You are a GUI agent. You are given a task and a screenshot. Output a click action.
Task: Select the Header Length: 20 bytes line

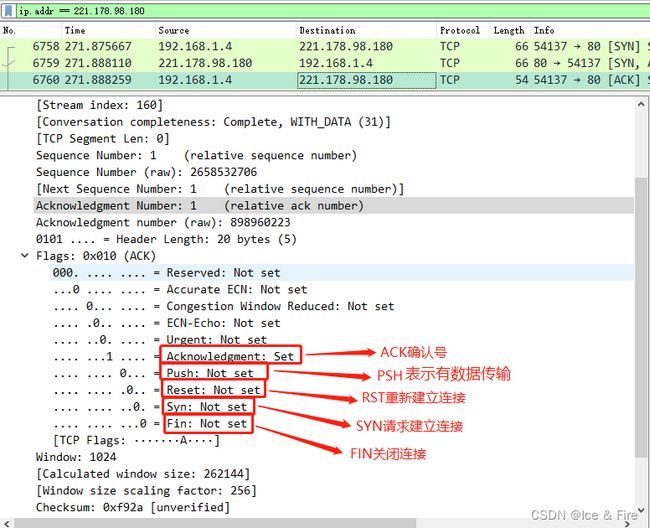[x=166, y=239]
